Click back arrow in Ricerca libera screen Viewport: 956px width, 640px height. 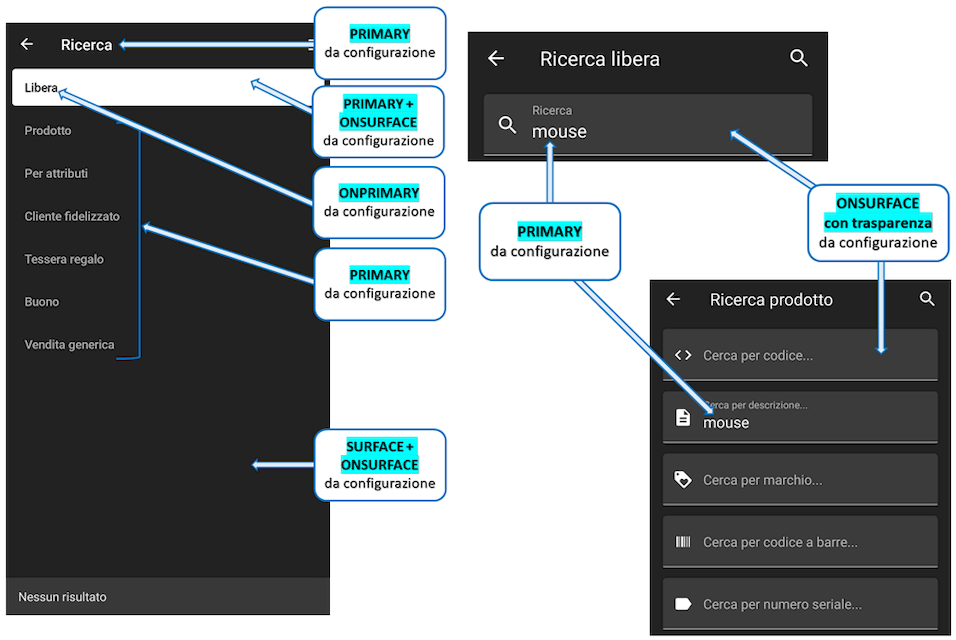click(496, 59)
